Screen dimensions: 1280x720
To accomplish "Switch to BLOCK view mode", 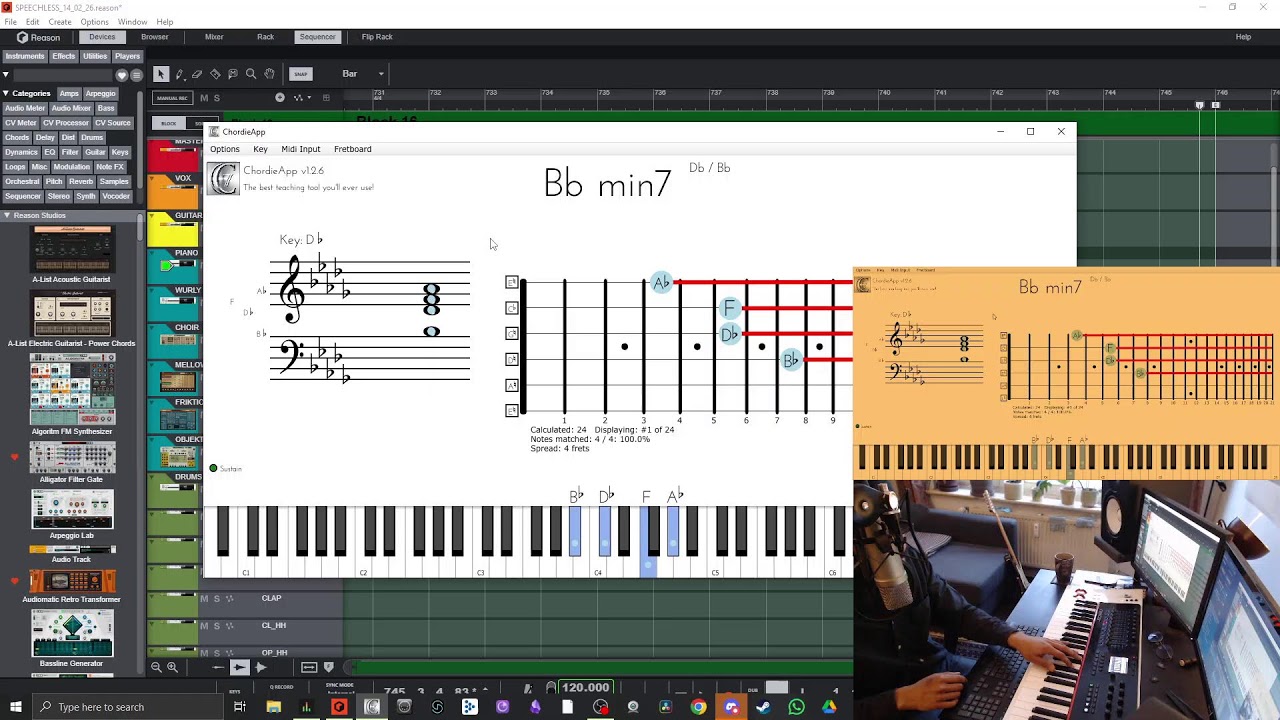I will pos(169,123).
